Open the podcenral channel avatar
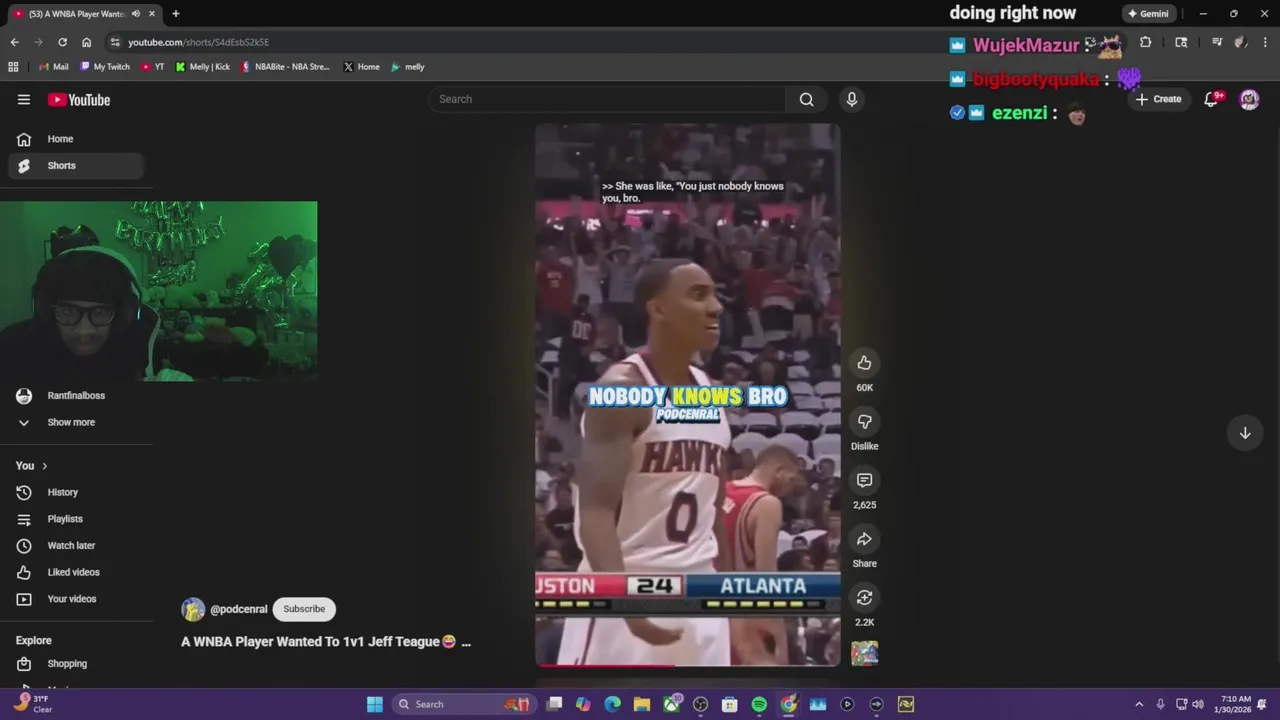 point(193,609)
